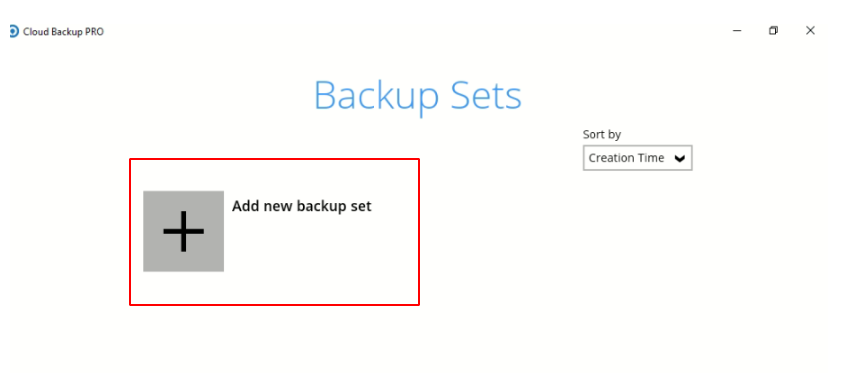Select the black plus sign symbol
Viewport: 841px width, 373px height.
click(x=183, y=231)
